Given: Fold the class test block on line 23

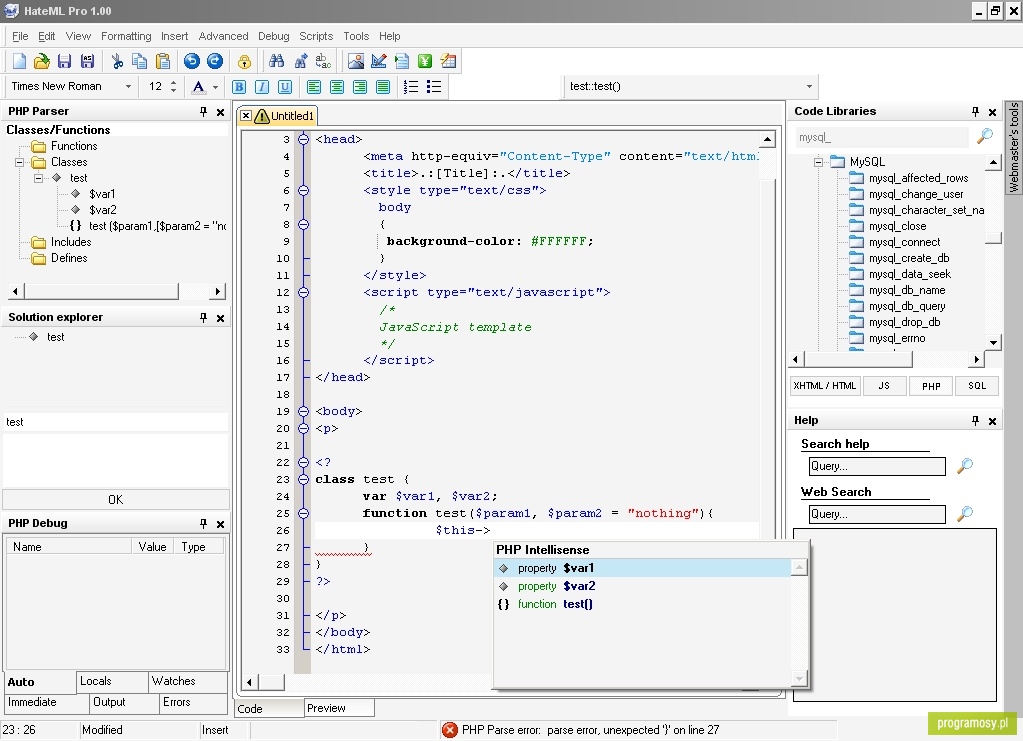Looking at the screenshot, I should (x=303, y=479).
